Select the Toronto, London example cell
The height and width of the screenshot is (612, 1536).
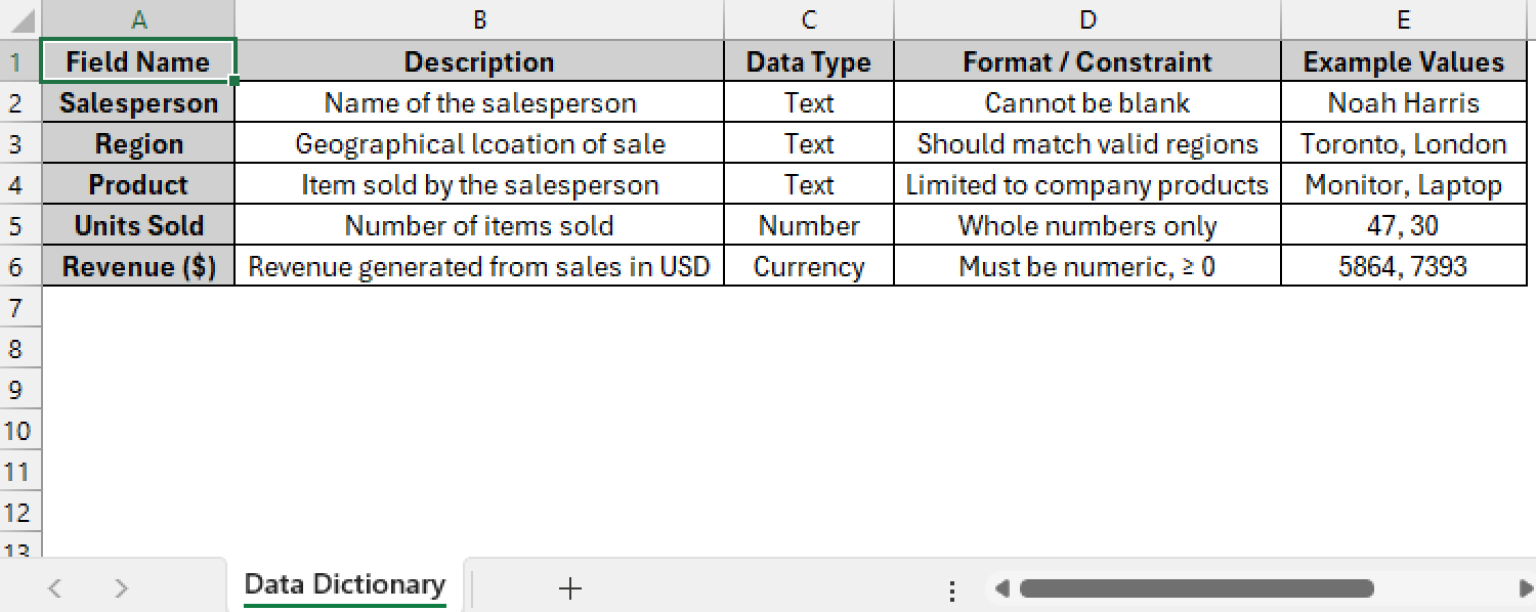(x=1403, y=143)
